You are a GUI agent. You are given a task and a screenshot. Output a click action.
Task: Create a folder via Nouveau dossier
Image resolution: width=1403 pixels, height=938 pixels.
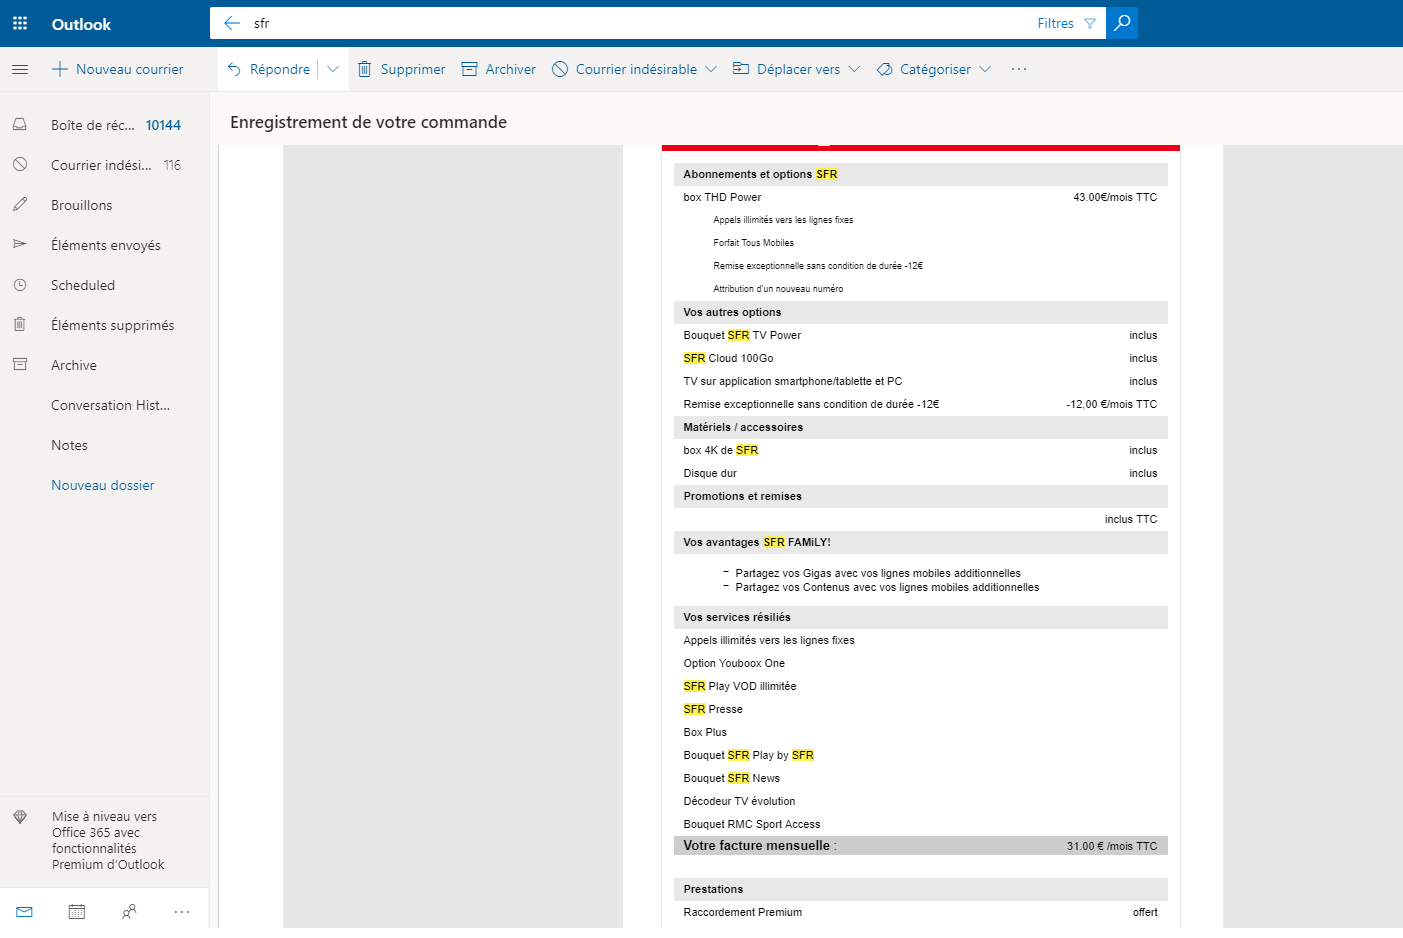tap(103, 485)
